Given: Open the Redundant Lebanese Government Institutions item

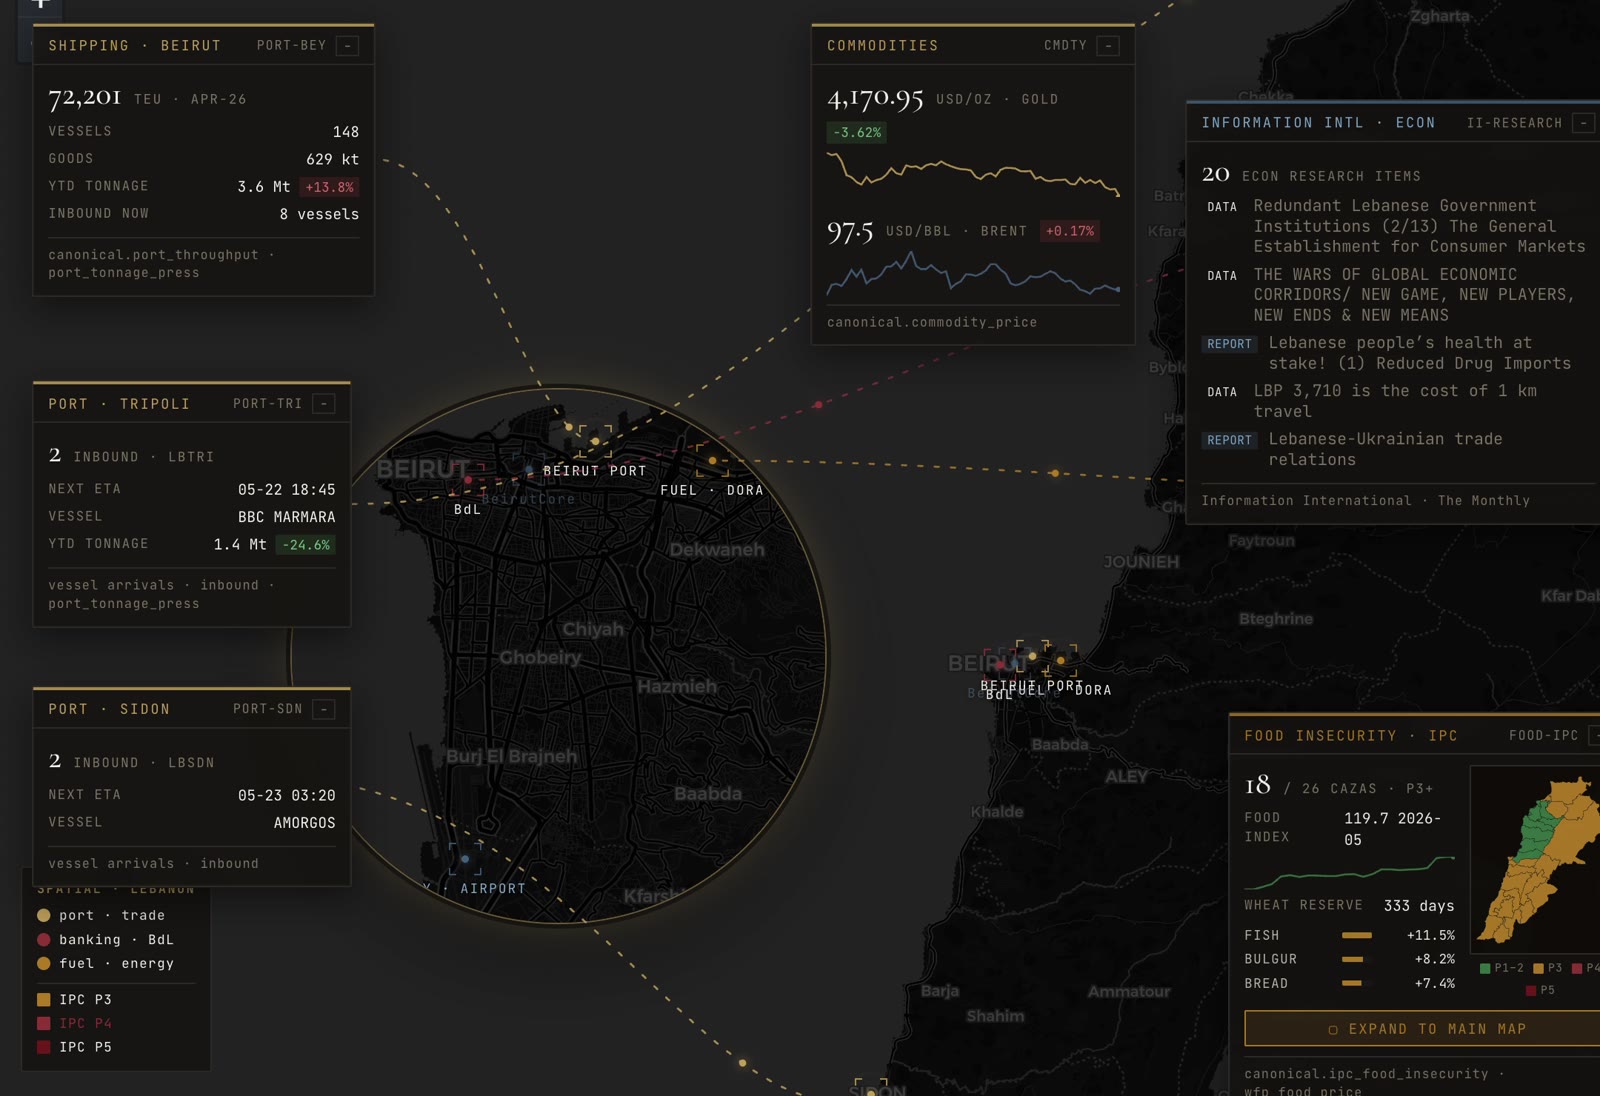Looking at the screenshot, I should (1396, 226).
